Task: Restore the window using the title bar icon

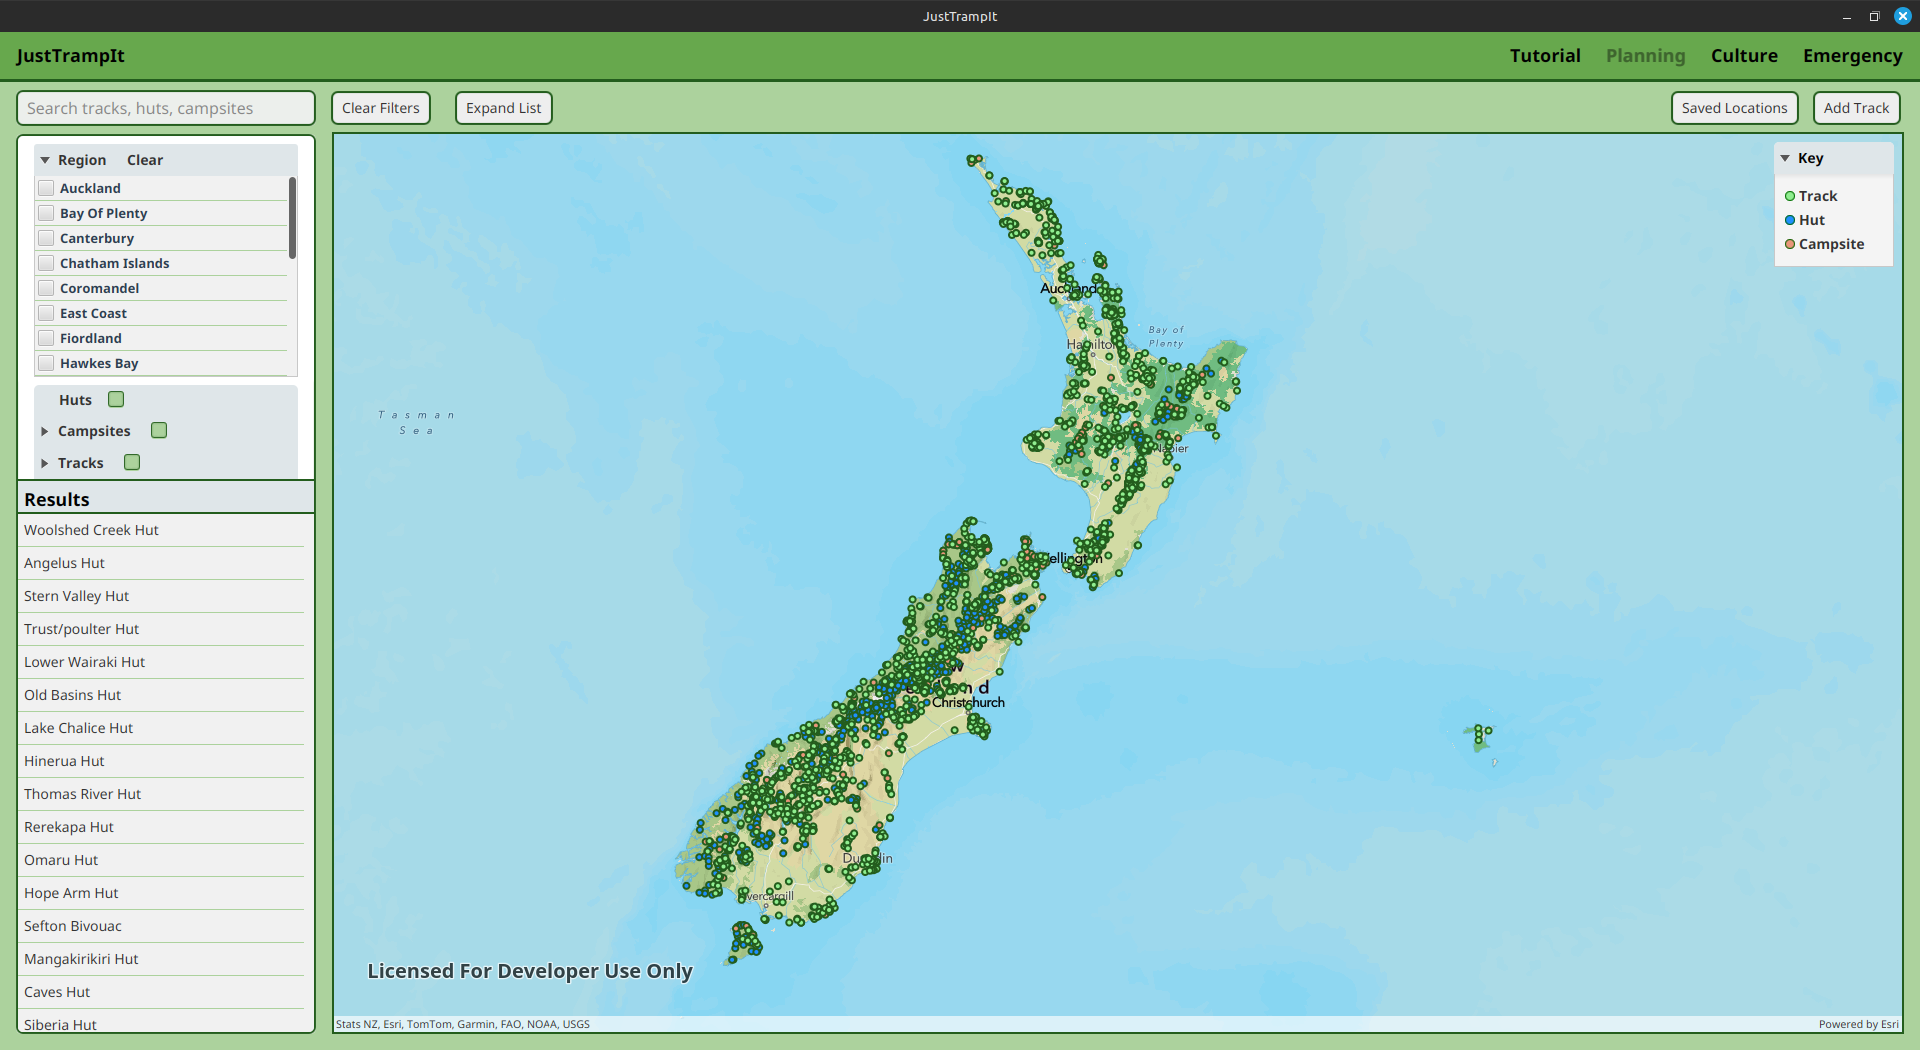Action: 1874,16
